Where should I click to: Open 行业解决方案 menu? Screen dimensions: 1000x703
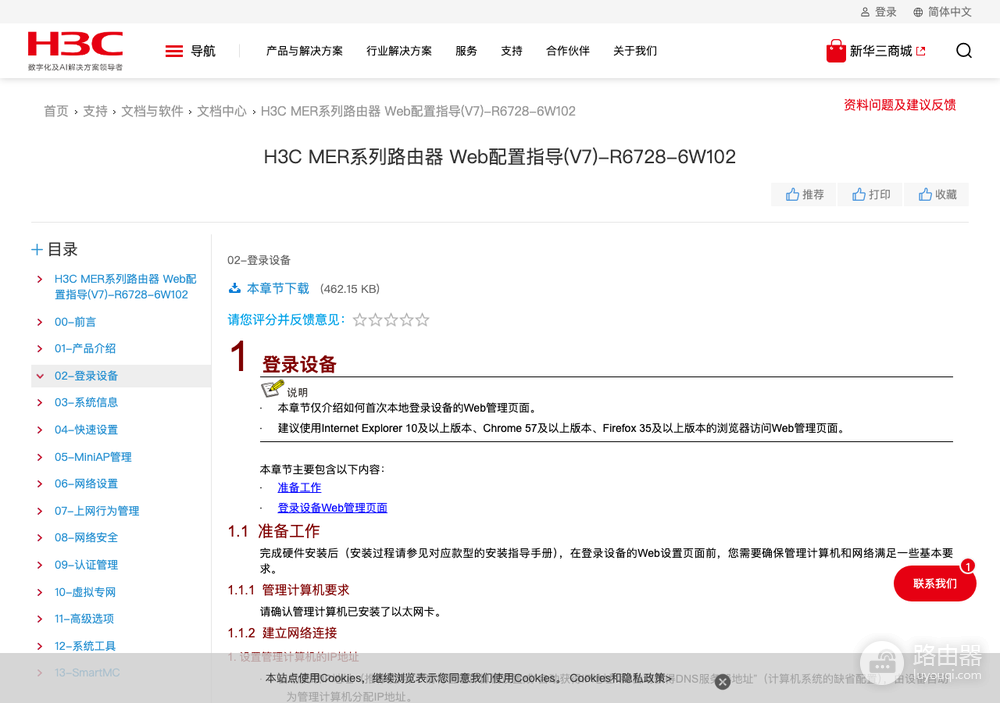399,51
